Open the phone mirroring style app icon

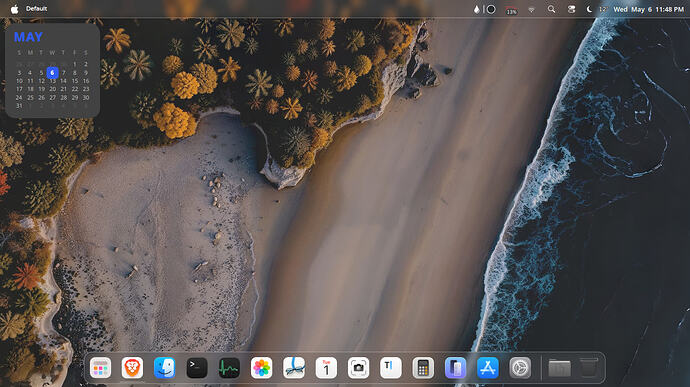(x=455, y=368)
